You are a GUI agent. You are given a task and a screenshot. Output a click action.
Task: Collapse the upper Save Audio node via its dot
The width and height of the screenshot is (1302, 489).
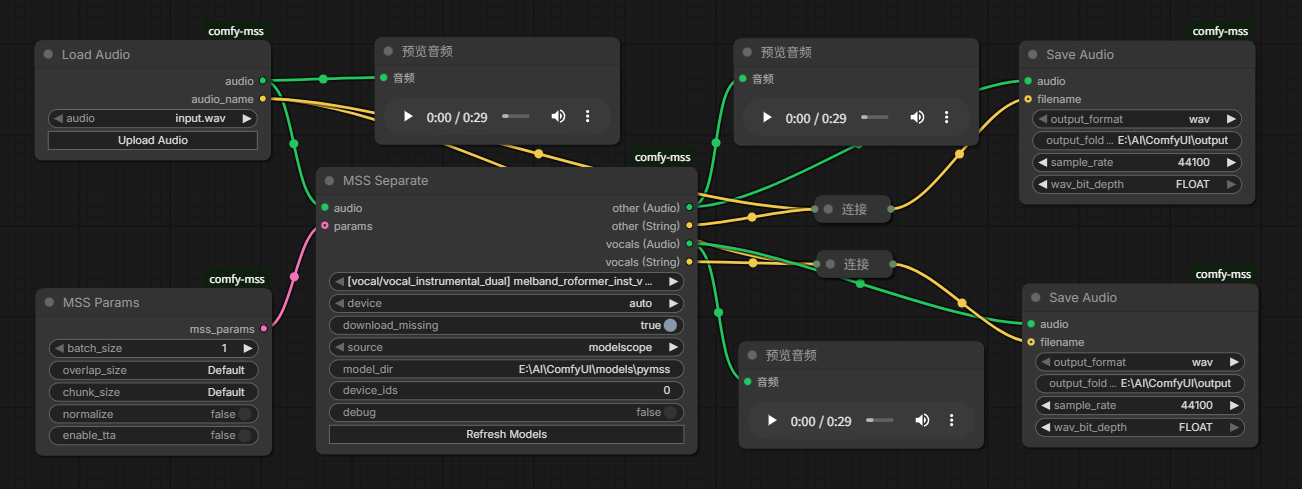[1032, 54]
